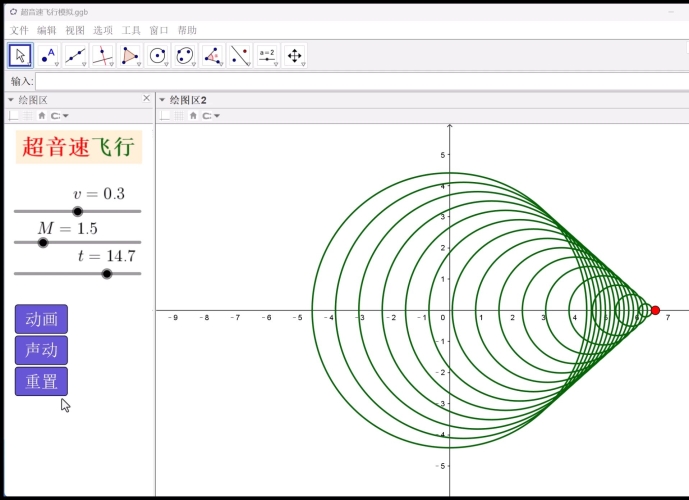Screen dimensions: 689x500
Task: Select the Perpendicular line tool
Action: (103, 56)
